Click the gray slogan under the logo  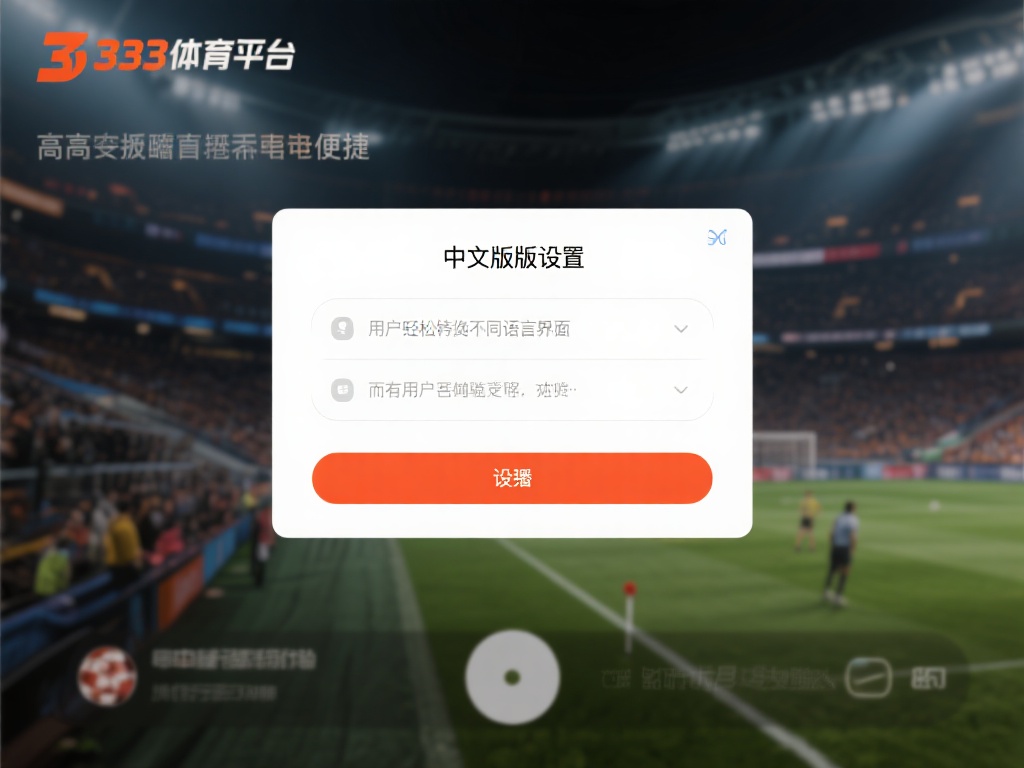(x=203, y=147)
